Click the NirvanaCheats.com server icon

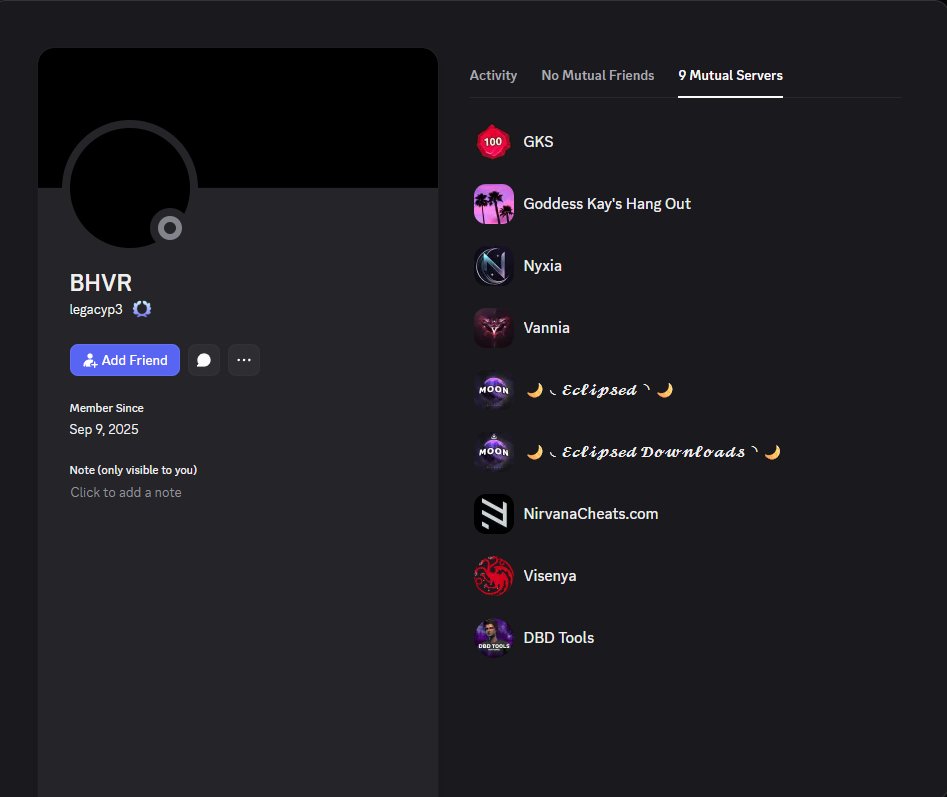[x=493, y=514]
